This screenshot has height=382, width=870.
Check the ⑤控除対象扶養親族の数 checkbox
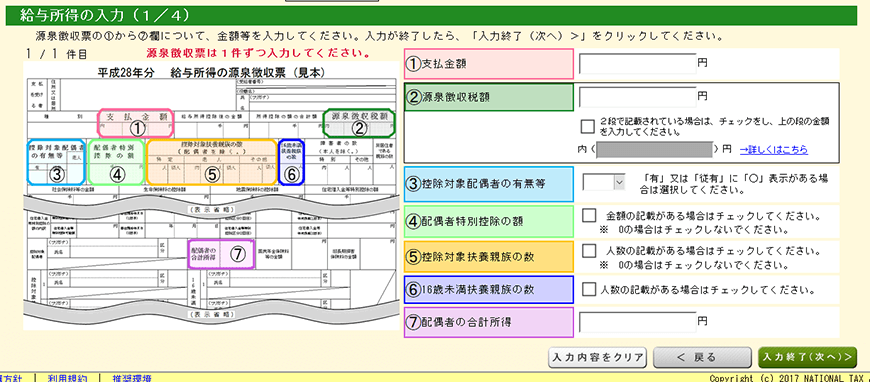589,251
